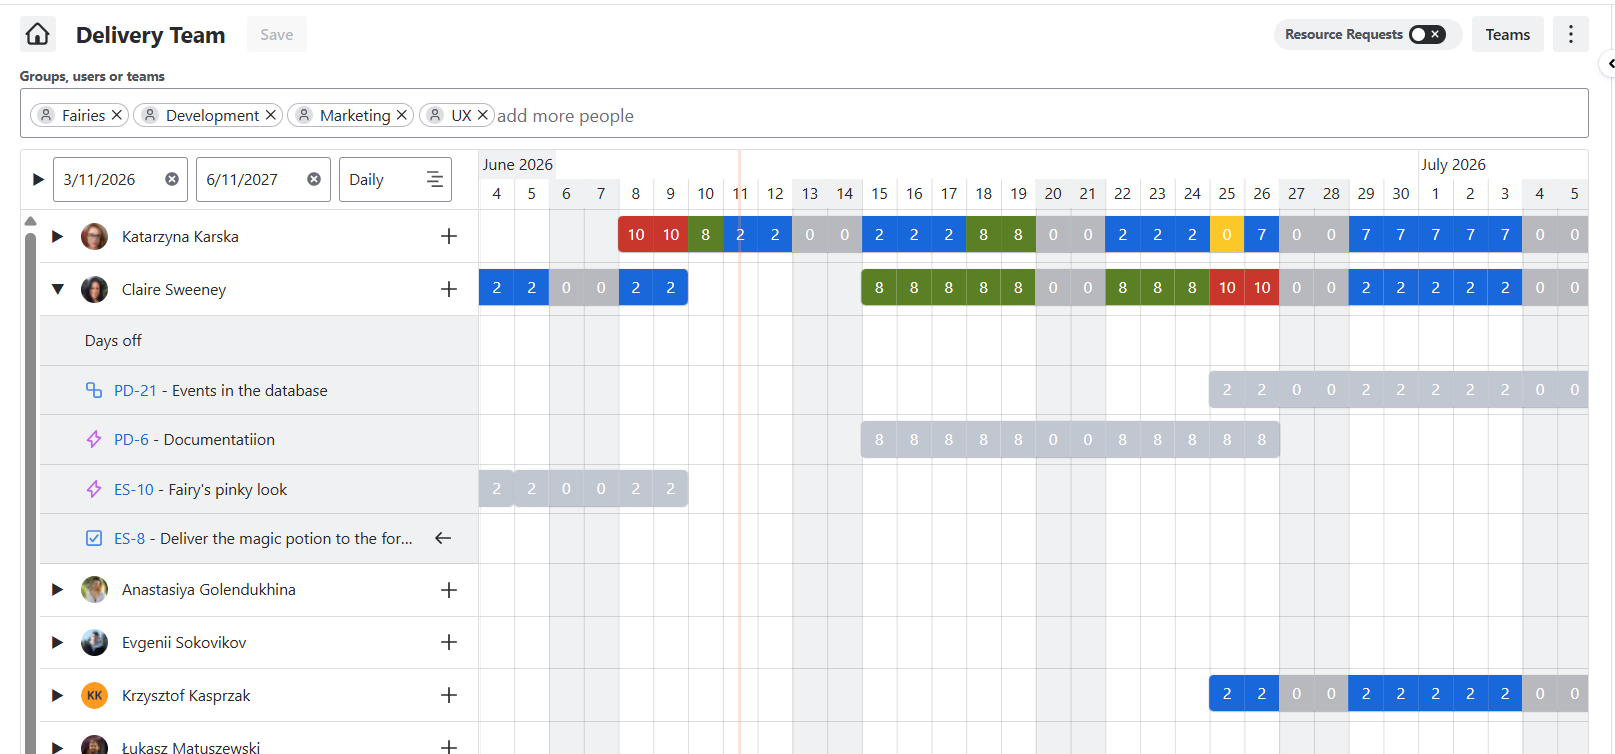Click the June 11 date header
Image resolution: width=1615 pixels, height=754 pixels.
click(x=740, y=193)
